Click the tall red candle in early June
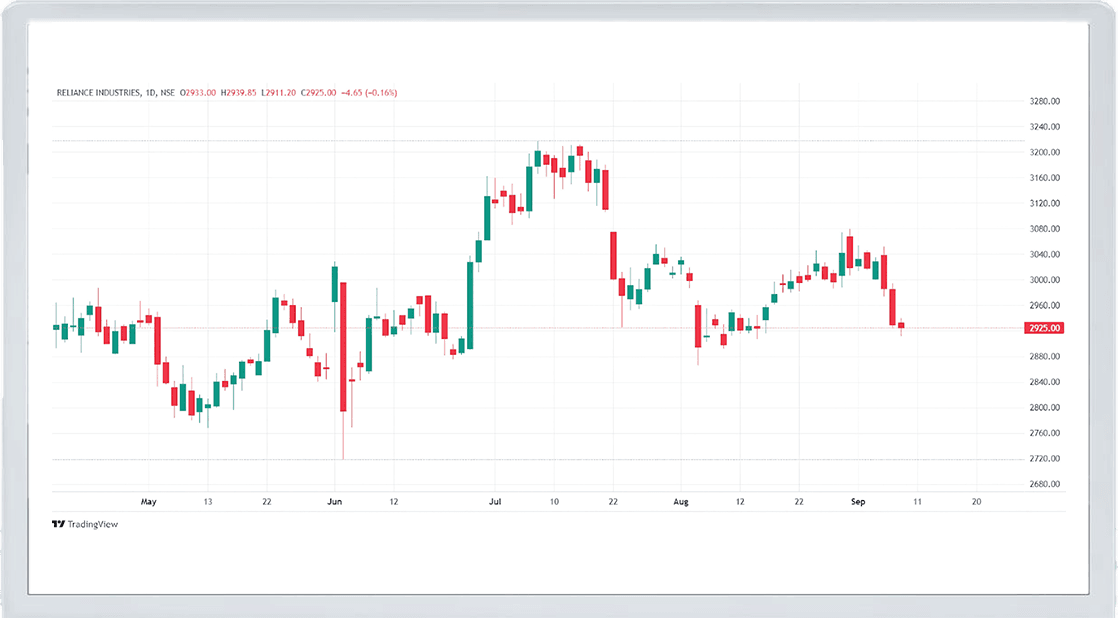 click(343, 347)
